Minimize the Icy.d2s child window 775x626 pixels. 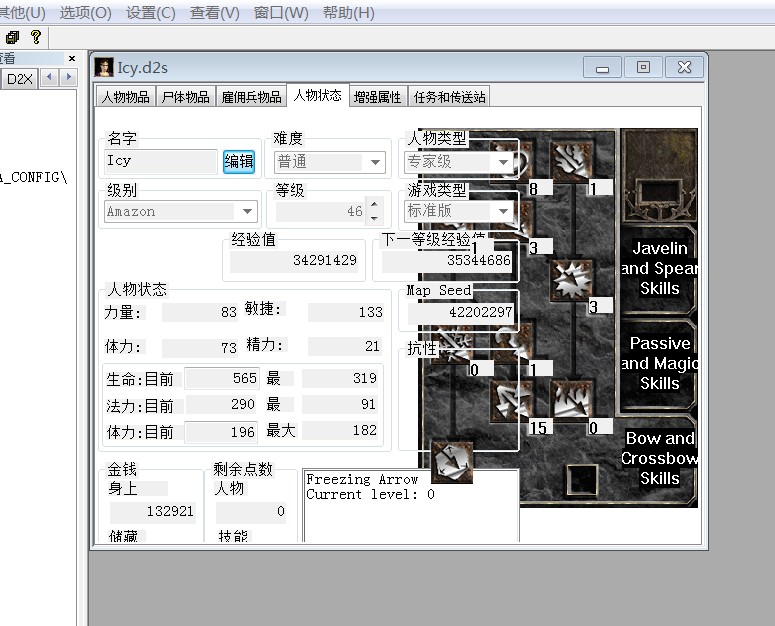602,67
